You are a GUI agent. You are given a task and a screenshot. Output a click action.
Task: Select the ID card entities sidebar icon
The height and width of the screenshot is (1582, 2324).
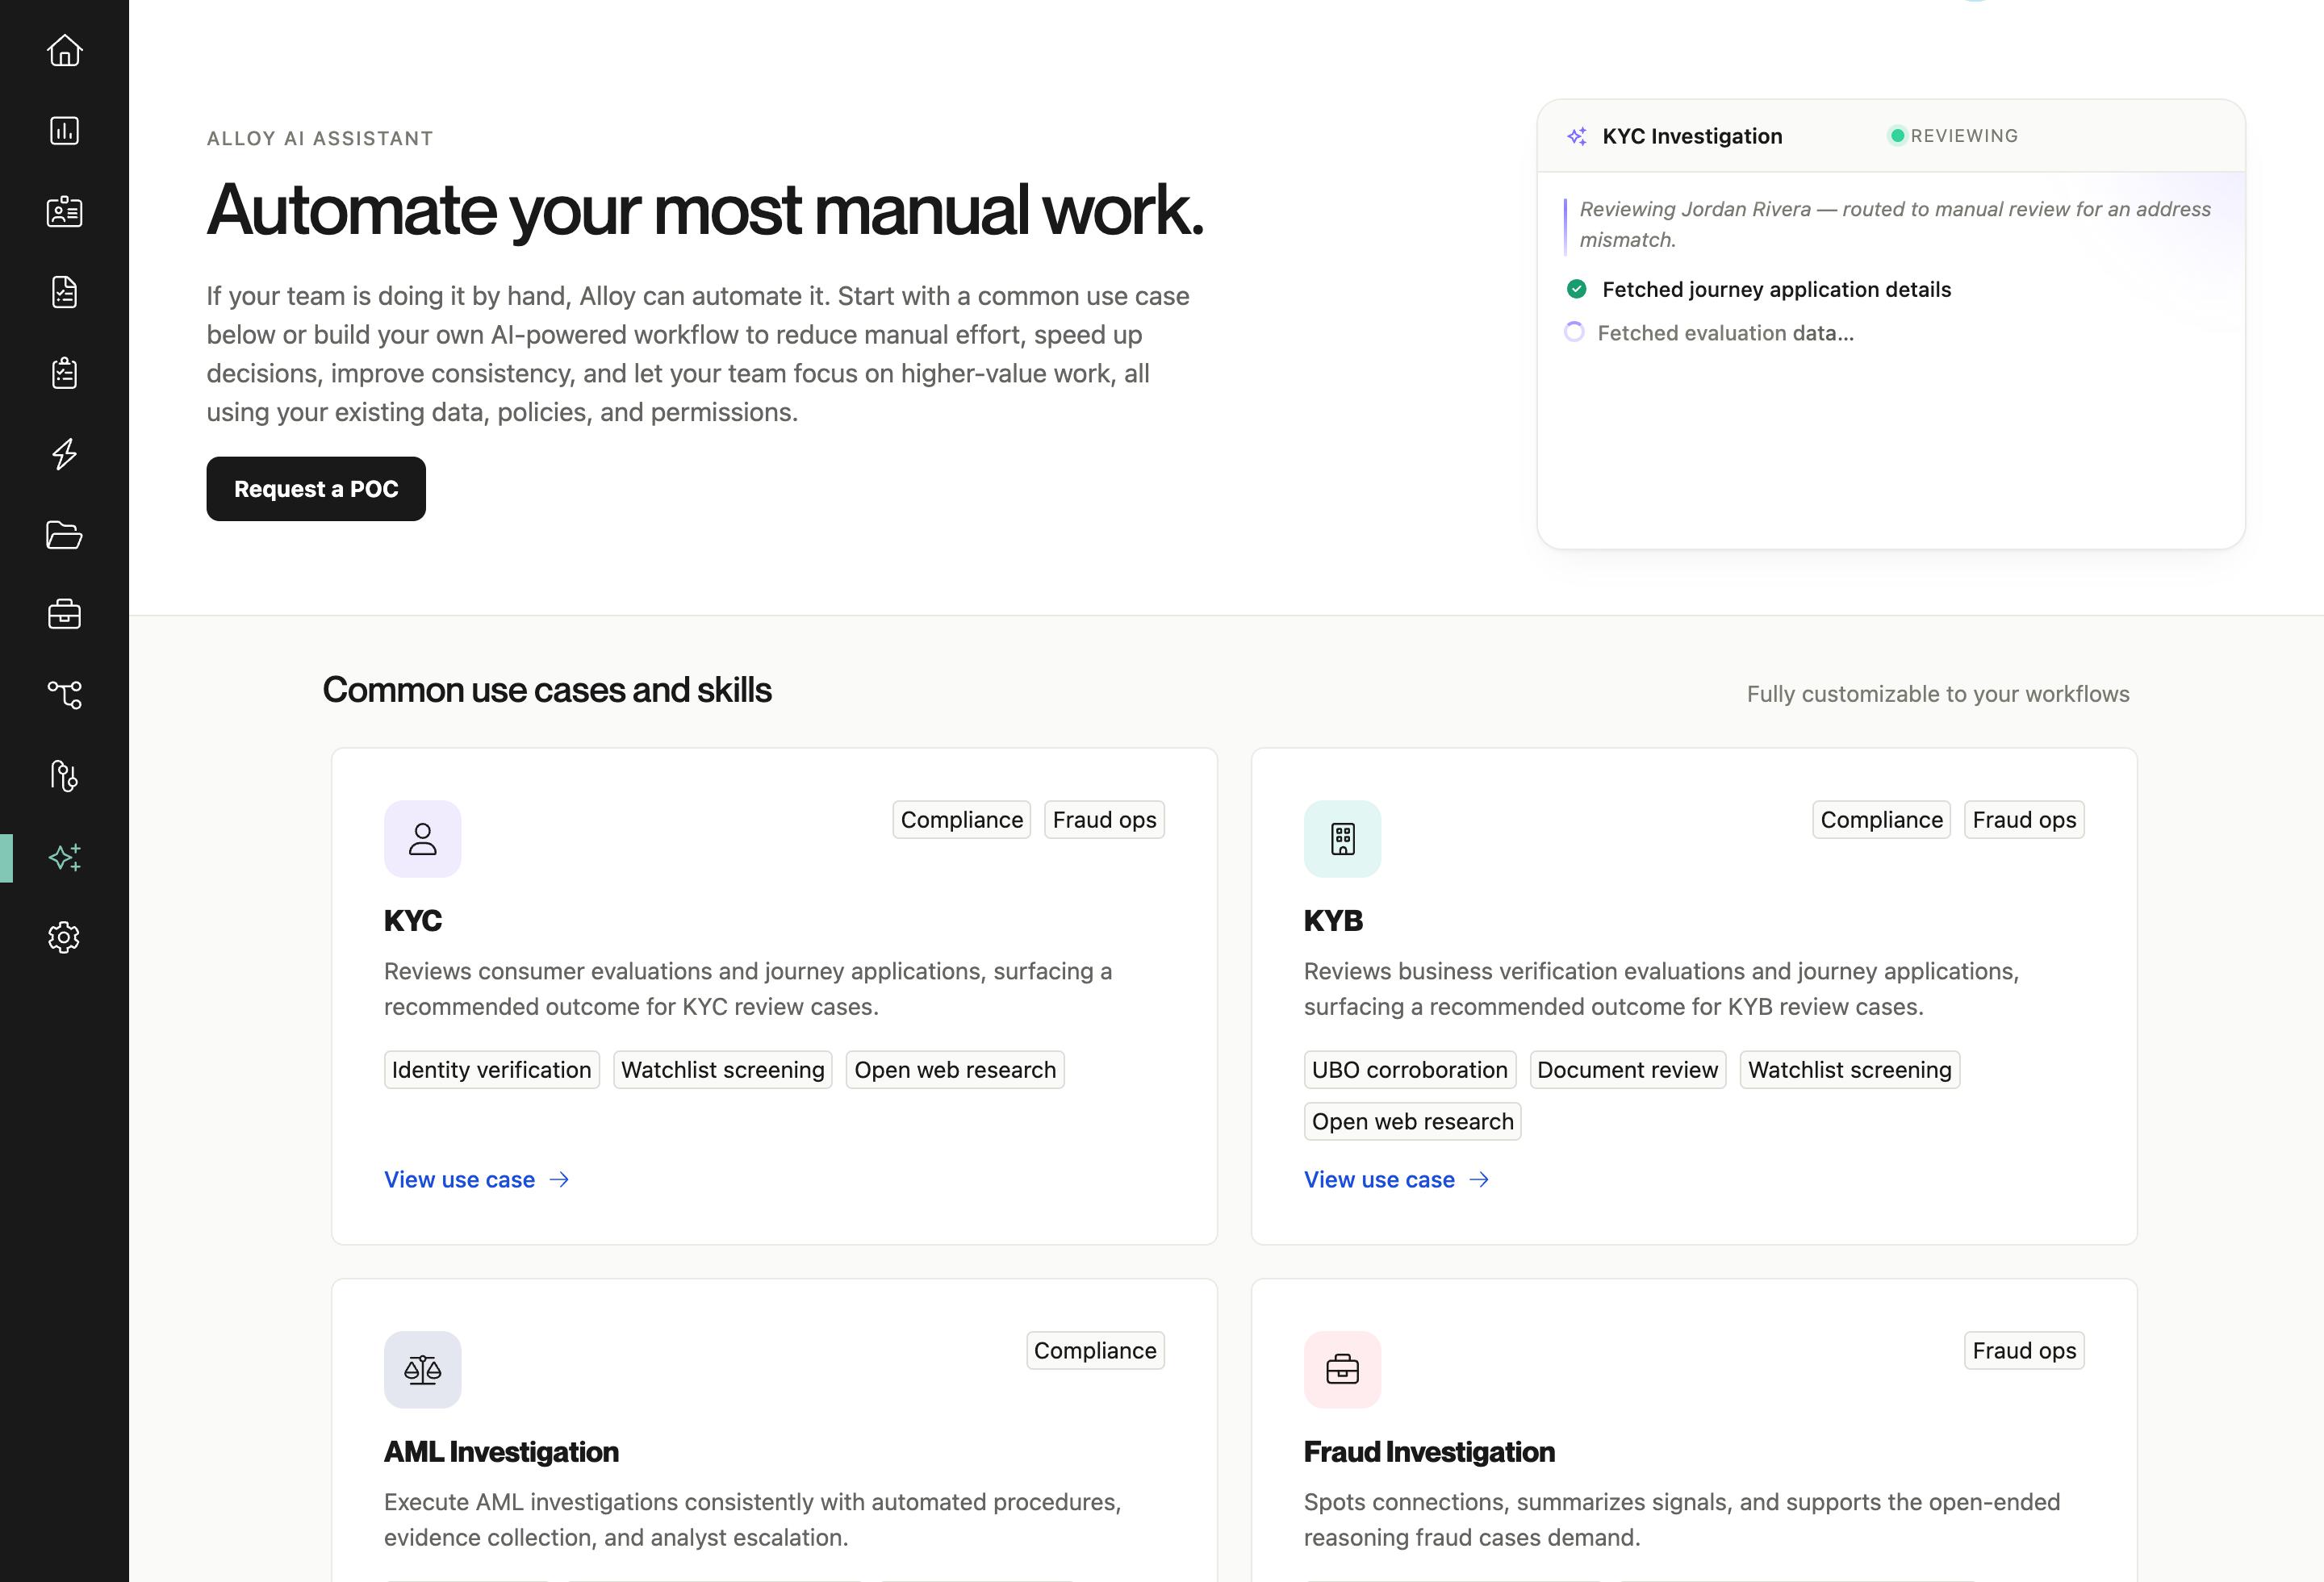pos(64,212)
